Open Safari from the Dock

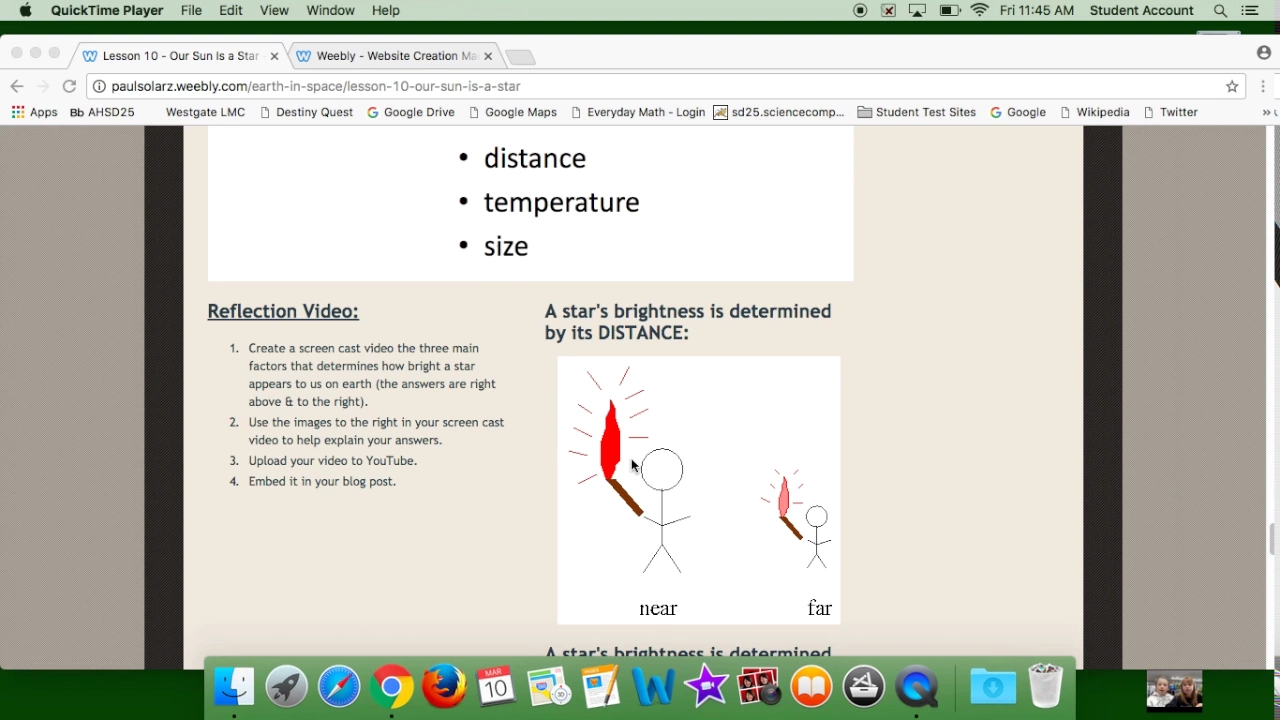(339, 687)
